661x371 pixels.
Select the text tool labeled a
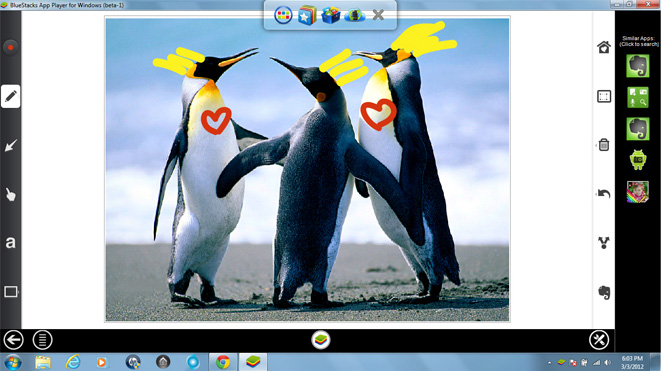11,243
